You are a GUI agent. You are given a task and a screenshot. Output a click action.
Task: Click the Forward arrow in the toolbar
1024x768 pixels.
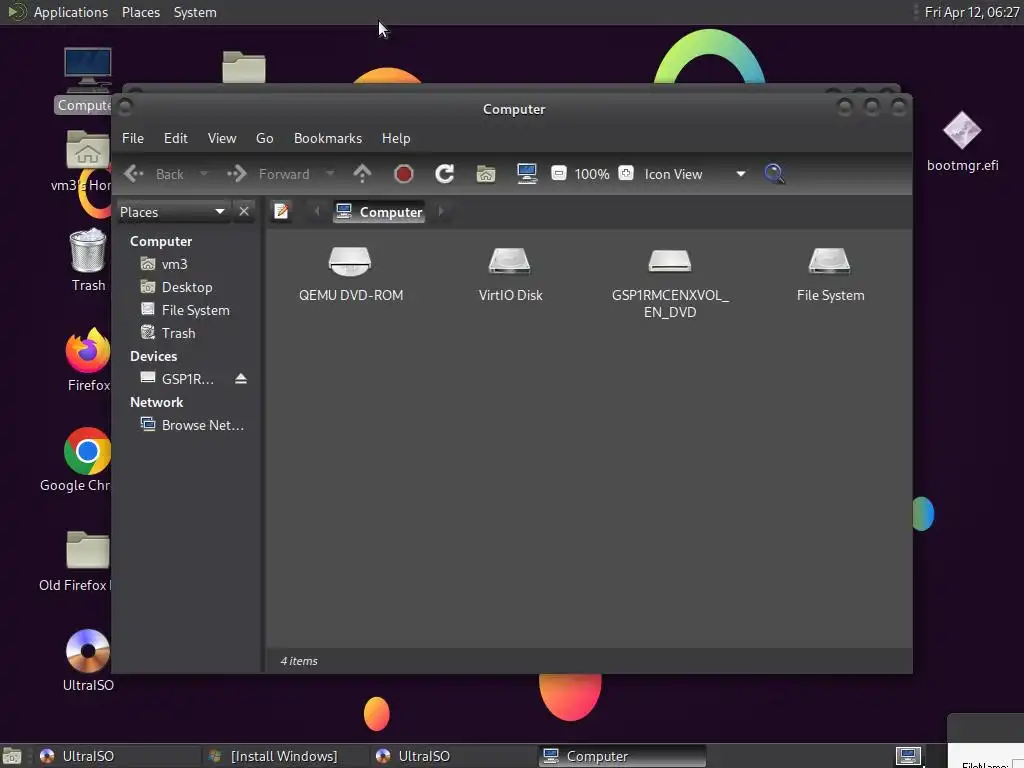point(236,174)
